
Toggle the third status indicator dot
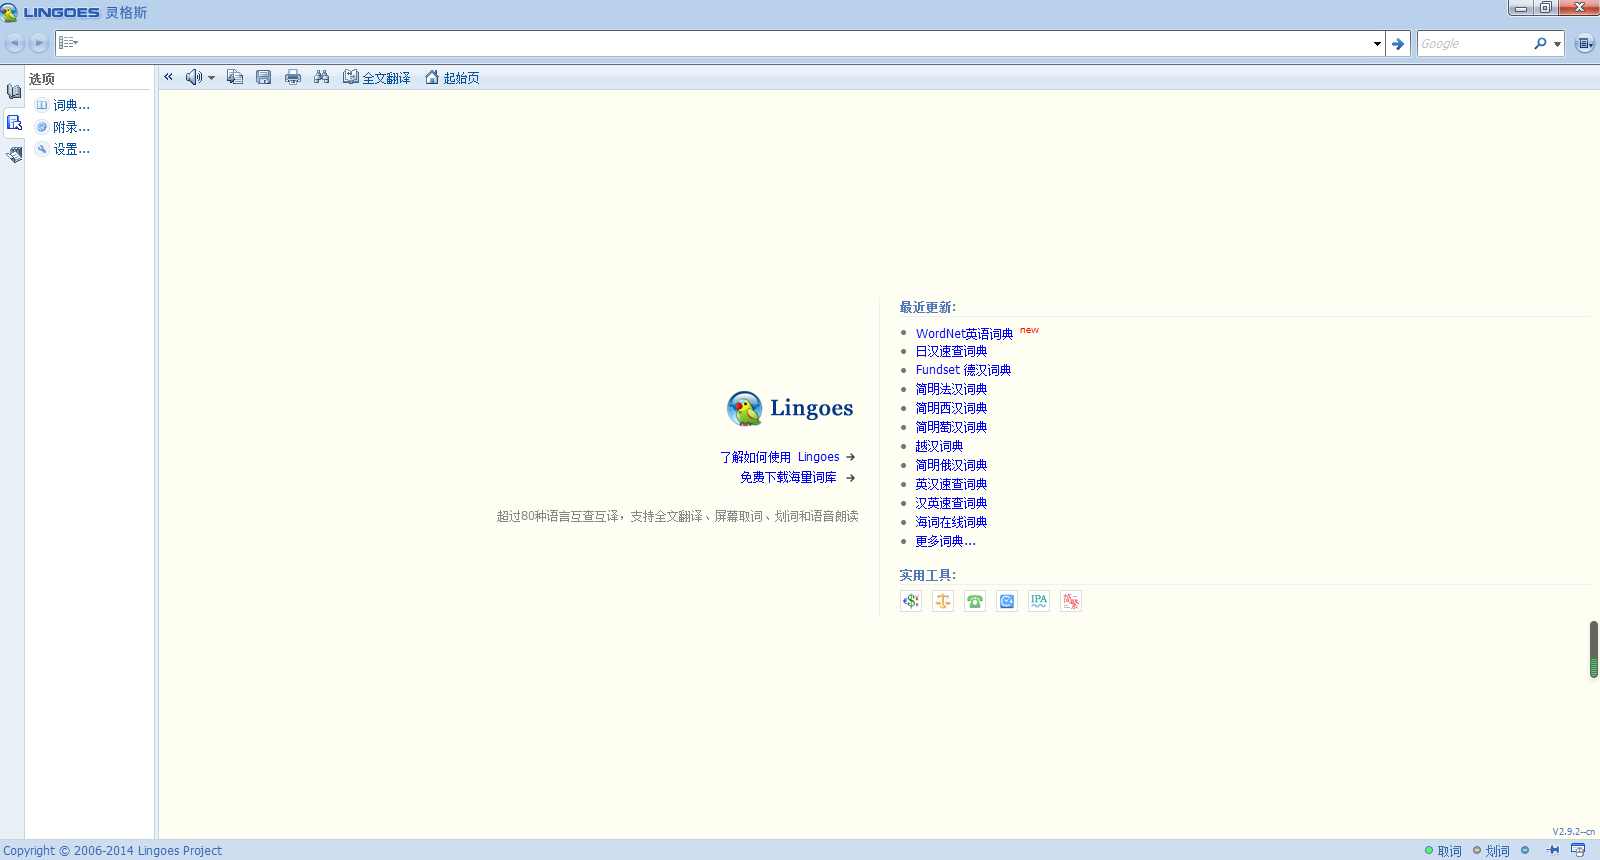[x=1525, y=850]
